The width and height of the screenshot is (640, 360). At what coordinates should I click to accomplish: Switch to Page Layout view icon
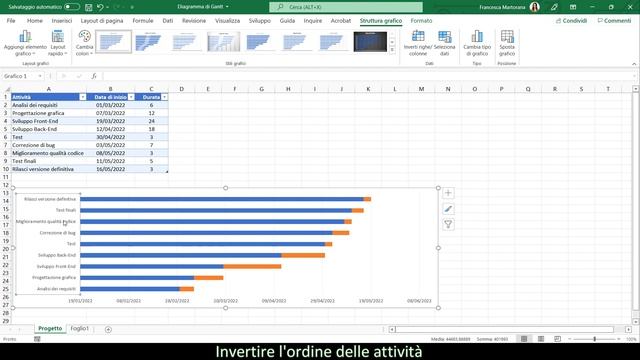[541, 339]
